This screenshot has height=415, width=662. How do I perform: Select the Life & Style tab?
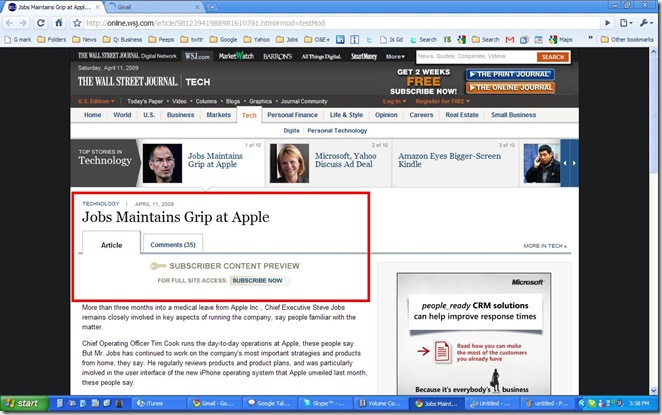tap(346, 115)
